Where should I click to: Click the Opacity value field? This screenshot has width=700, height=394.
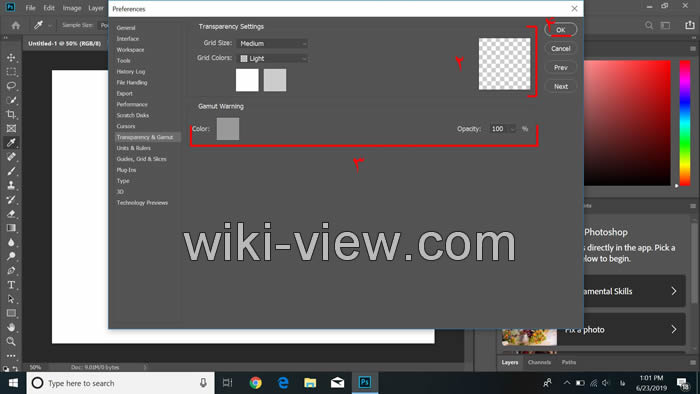click(x=499, y=129)
